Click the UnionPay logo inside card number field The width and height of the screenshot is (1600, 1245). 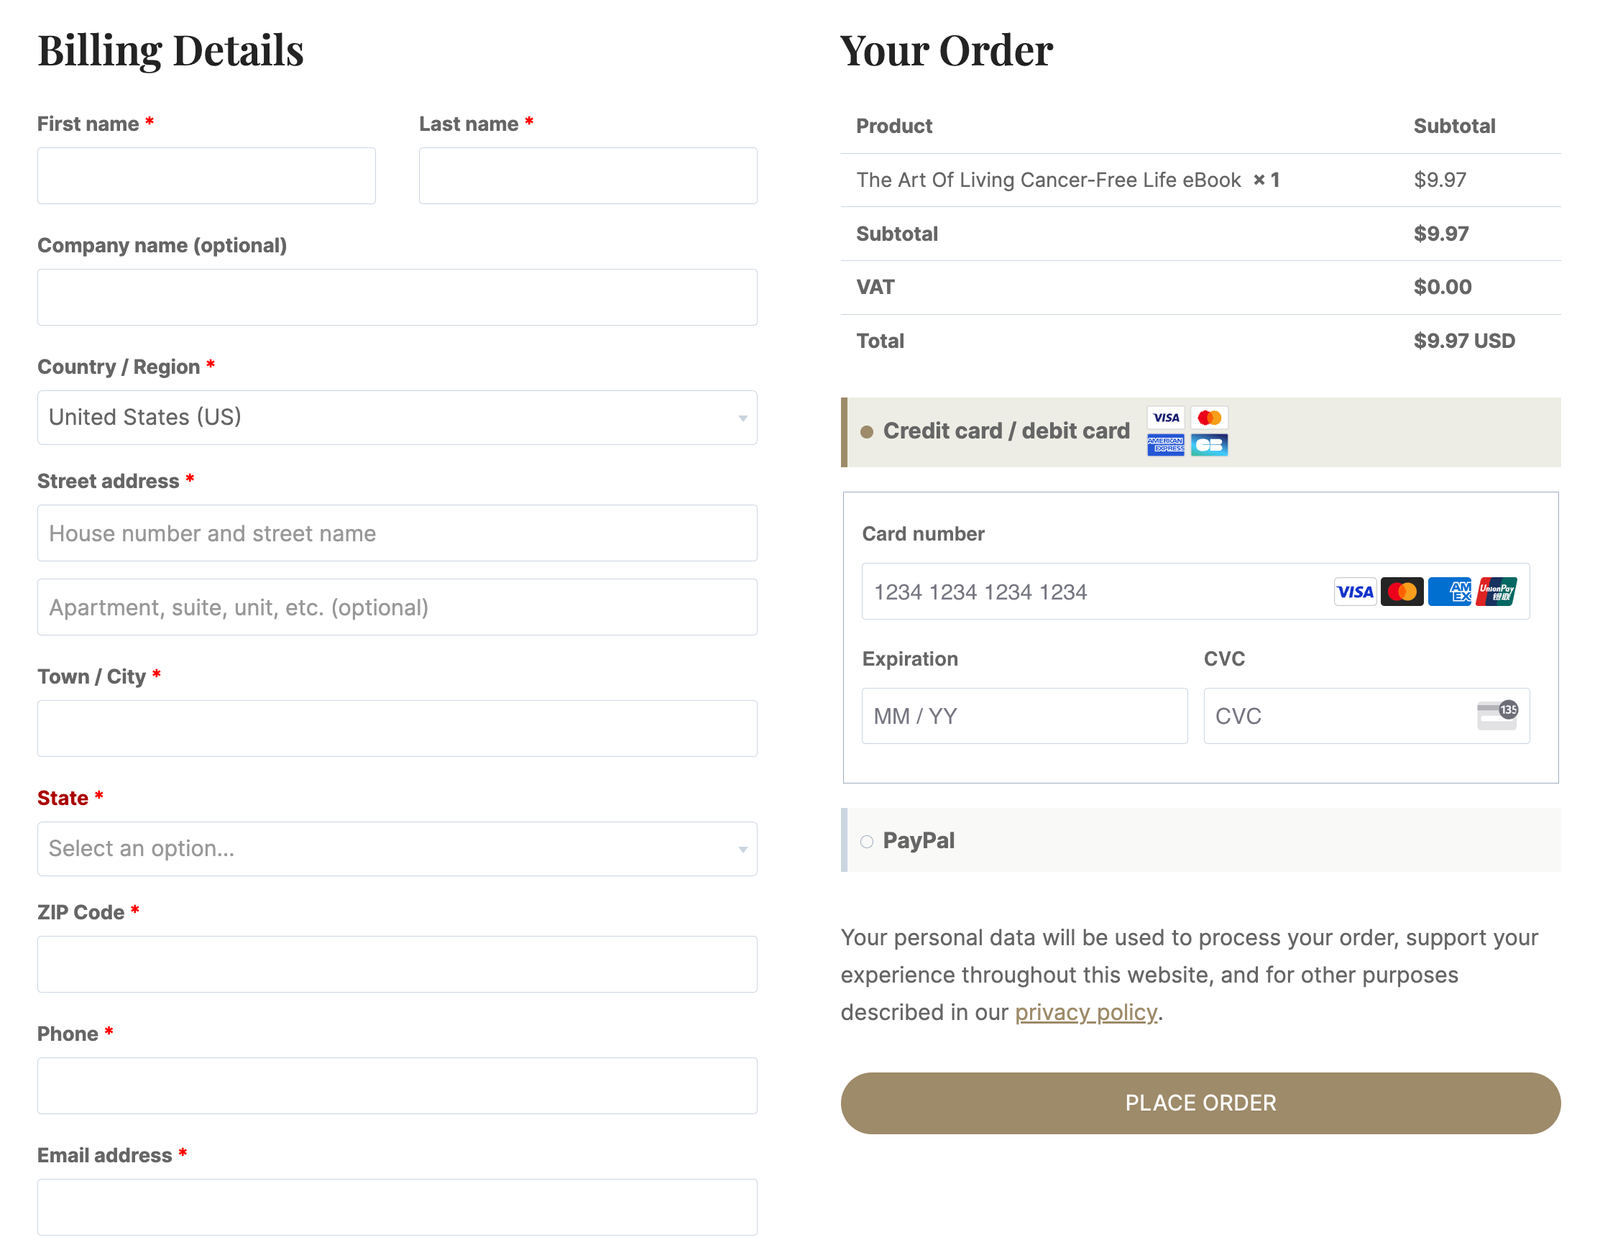coord(1496,592)
